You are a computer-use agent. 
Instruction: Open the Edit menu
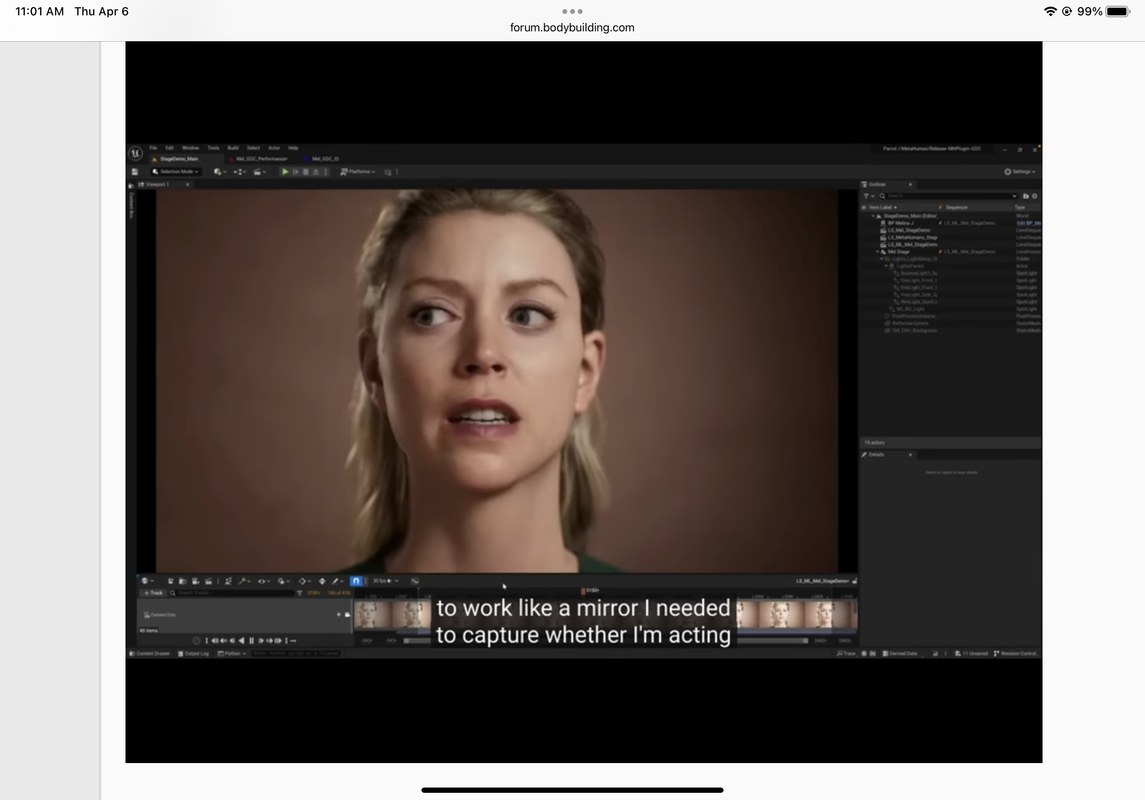[169, 147]
